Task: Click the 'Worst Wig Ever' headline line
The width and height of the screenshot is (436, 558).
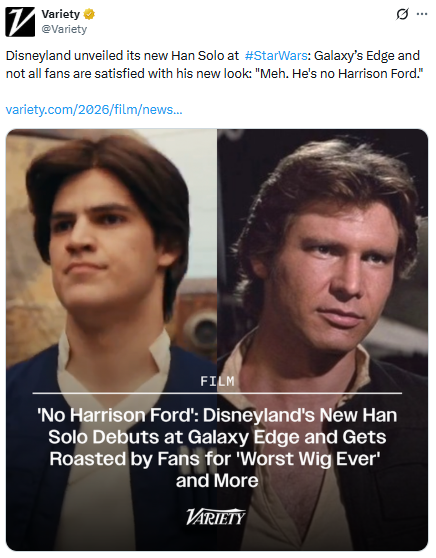Action: pos(215,459)
